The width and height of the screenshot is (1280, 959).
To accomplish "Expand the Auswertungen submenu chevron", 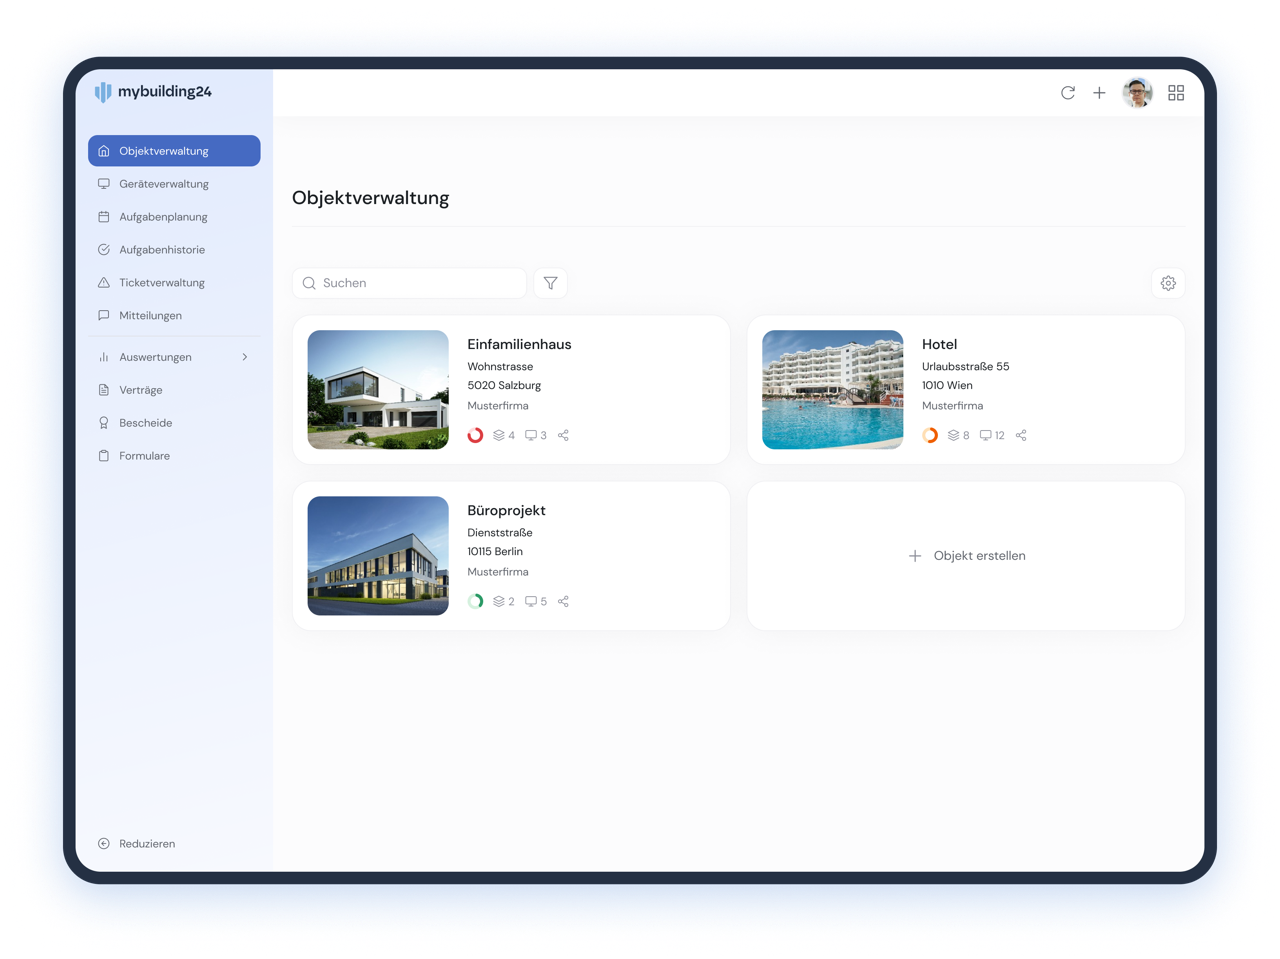I will pos(245,357).
